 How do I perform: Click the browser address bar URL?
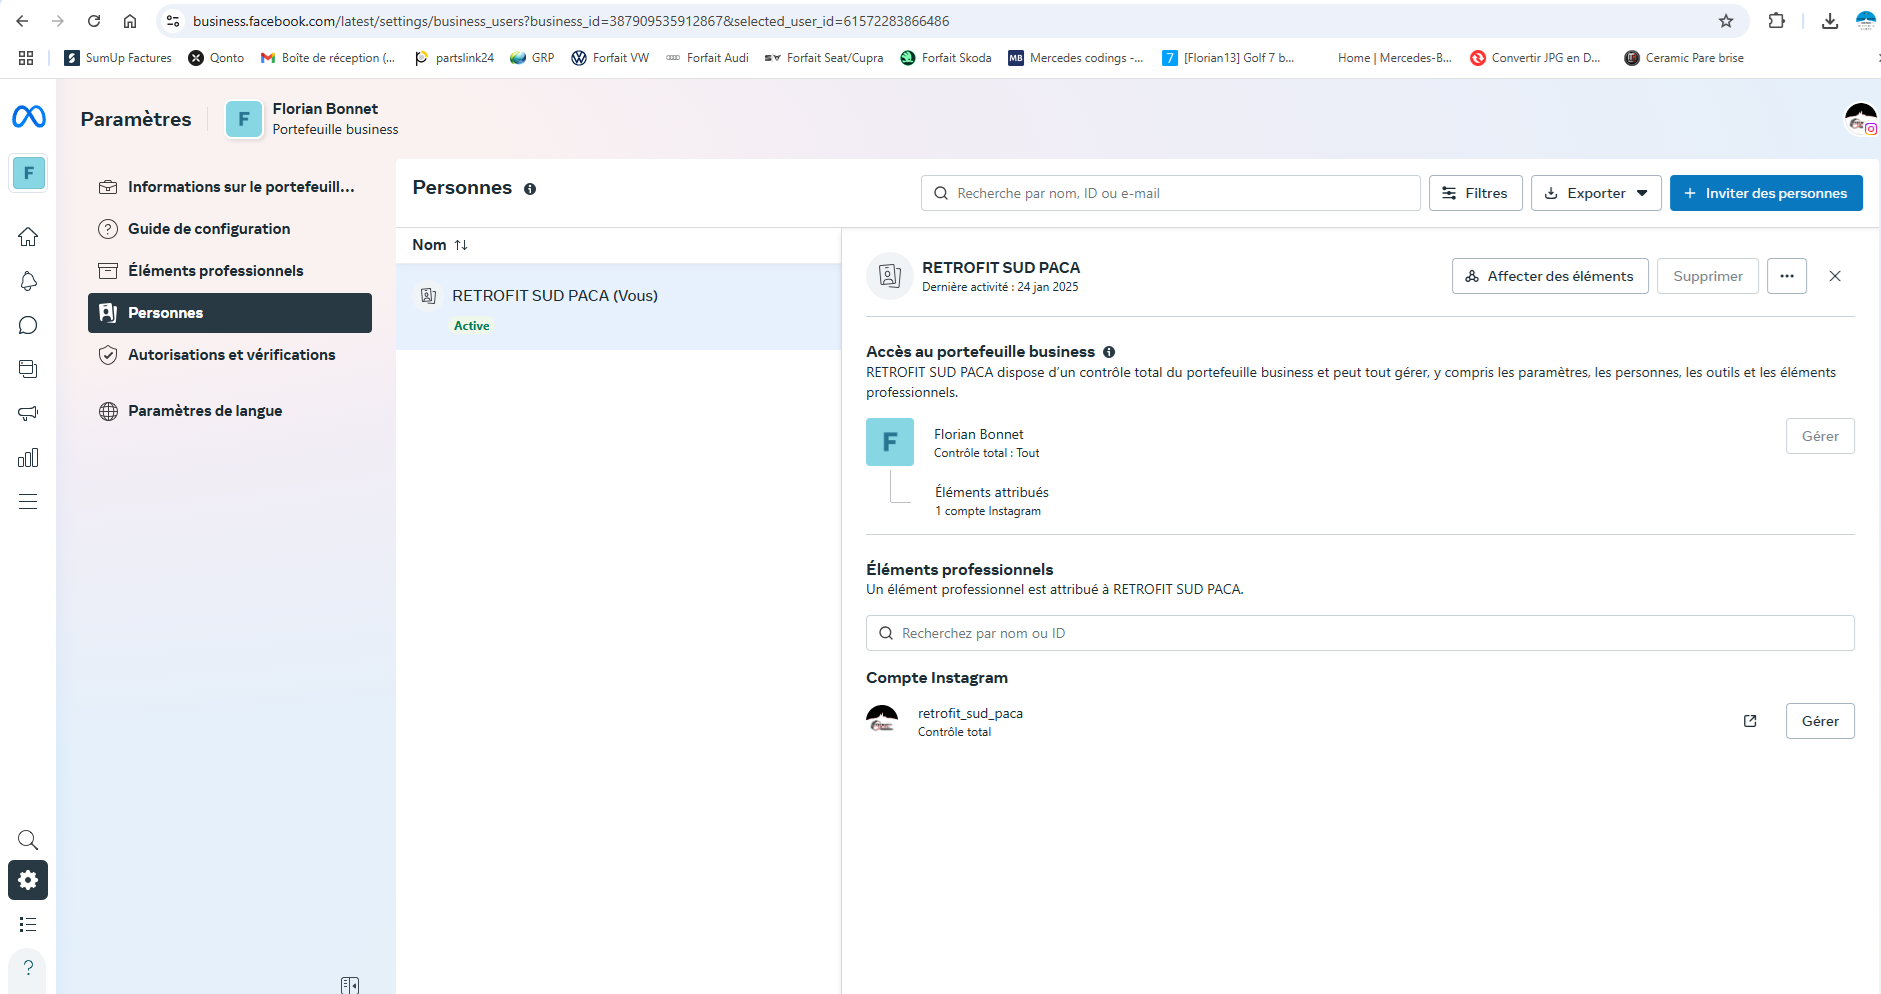click(571, 21)
